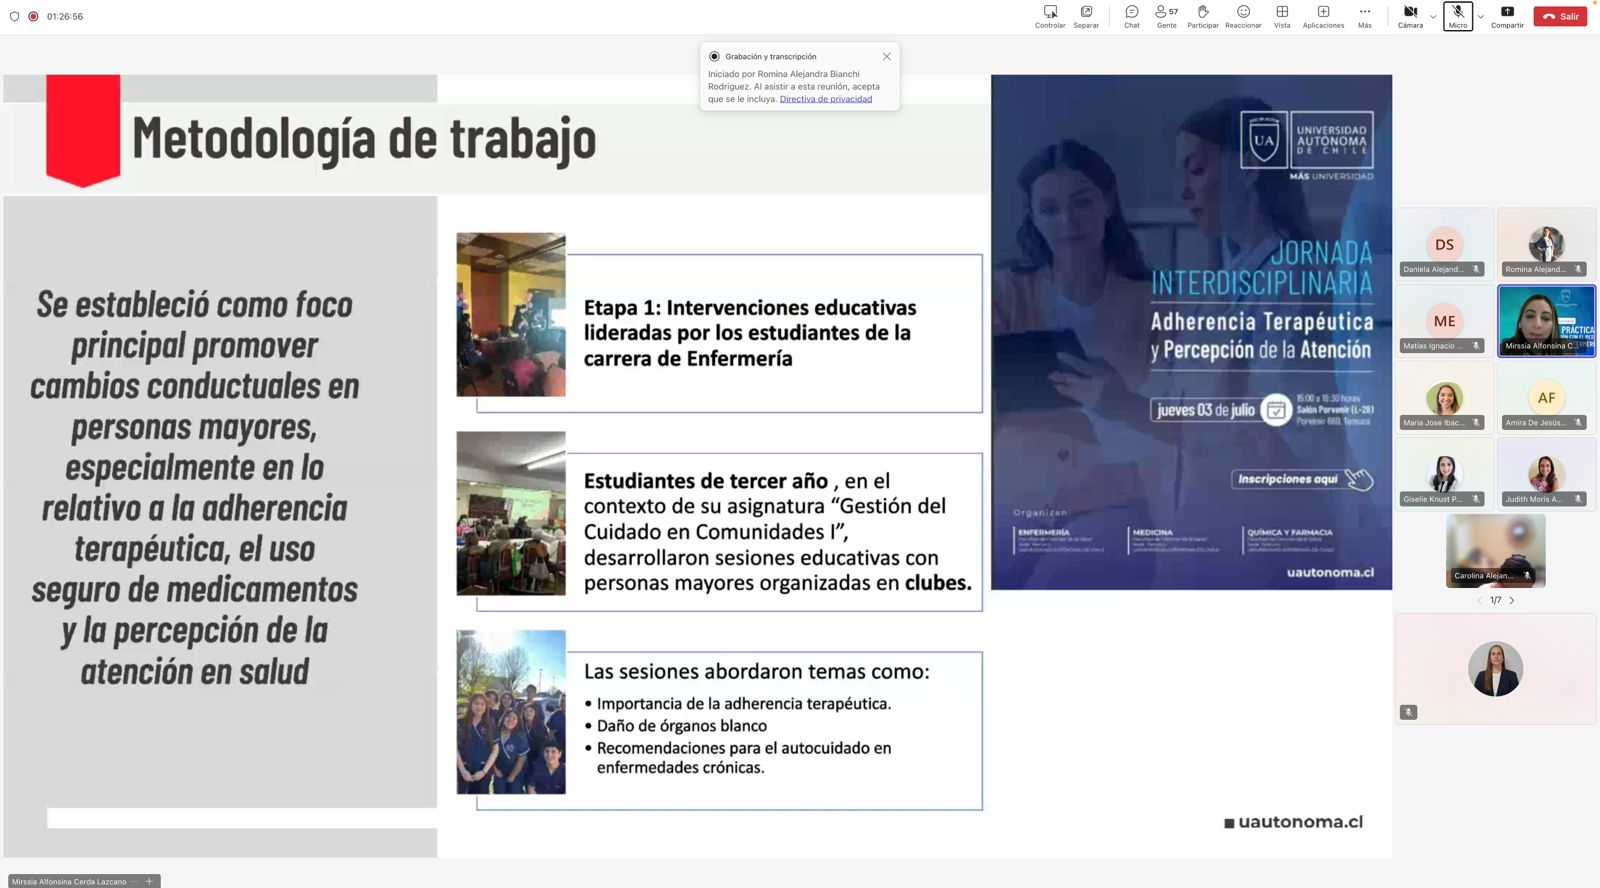The image size is (1600, 888).
Task: Click the minus icon on Mirssia's bottom tab
Action: [x=135, y=881]
